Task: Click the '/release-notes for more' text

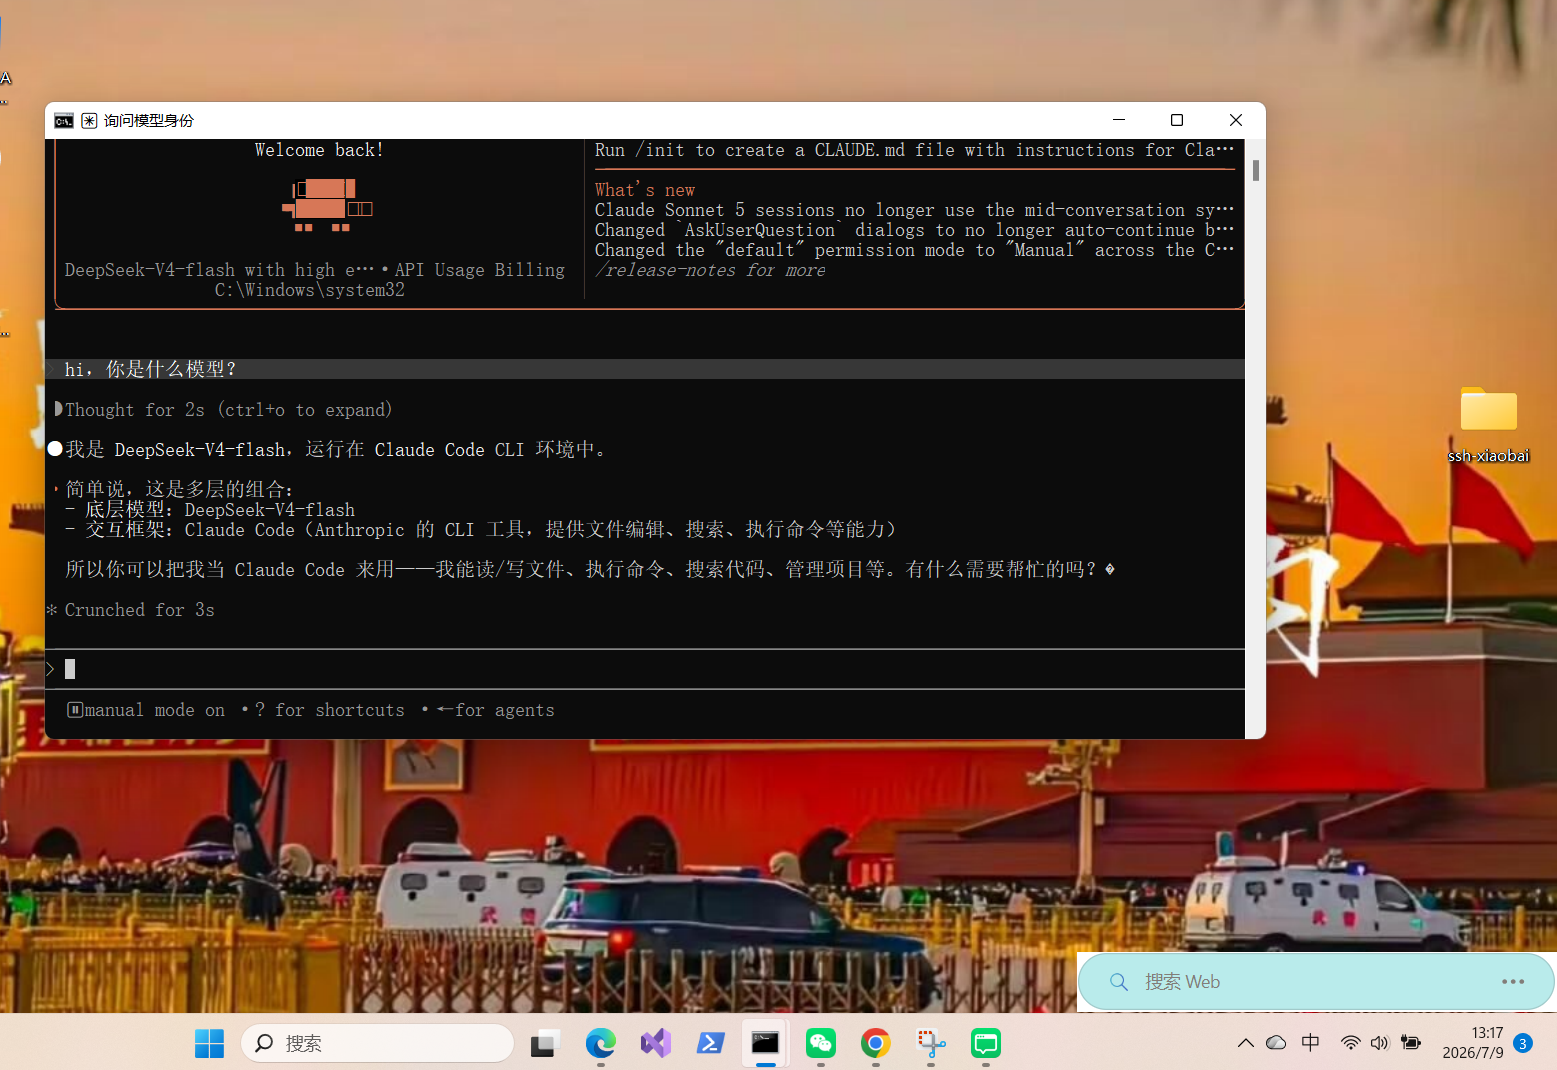Action: [x=710, y=270]
